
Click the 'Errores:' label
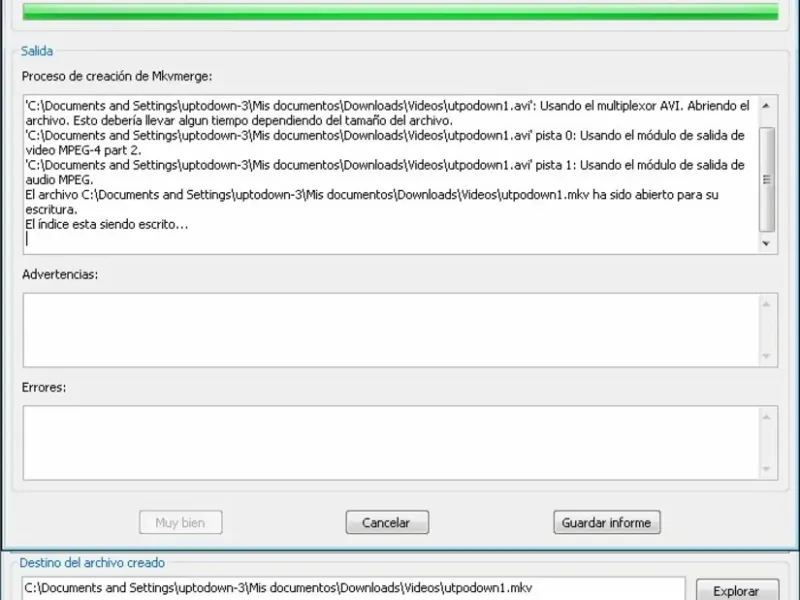(x=44, y=387)
